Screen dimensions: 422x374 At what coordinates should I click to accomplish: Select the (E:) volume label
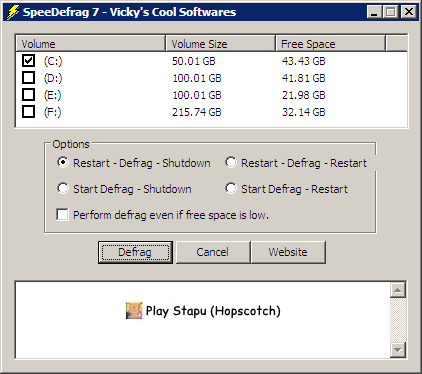(x=53, y=95)
